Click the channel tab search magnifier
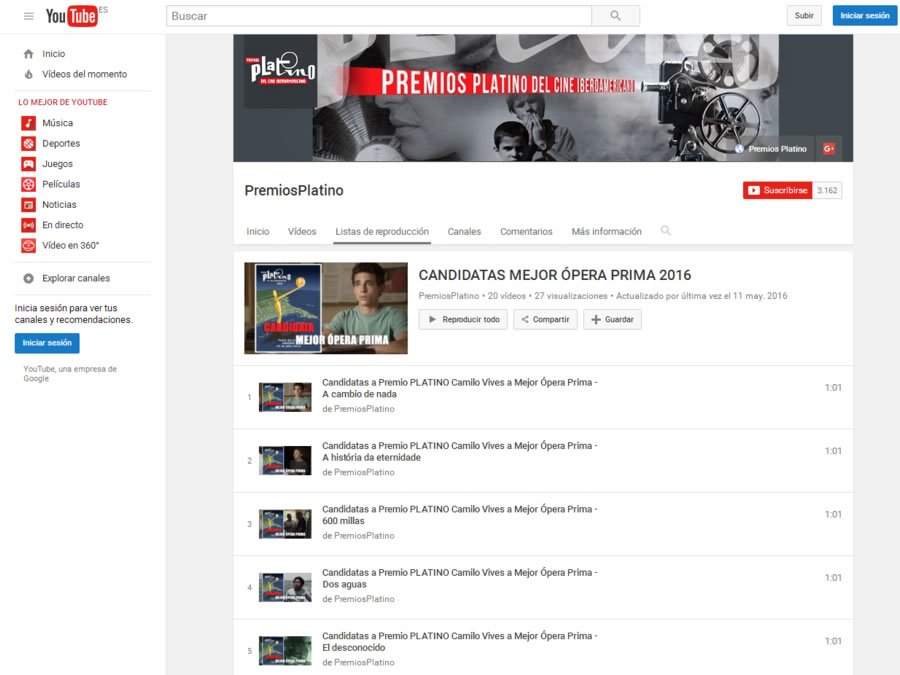 [x=665, y=231]
